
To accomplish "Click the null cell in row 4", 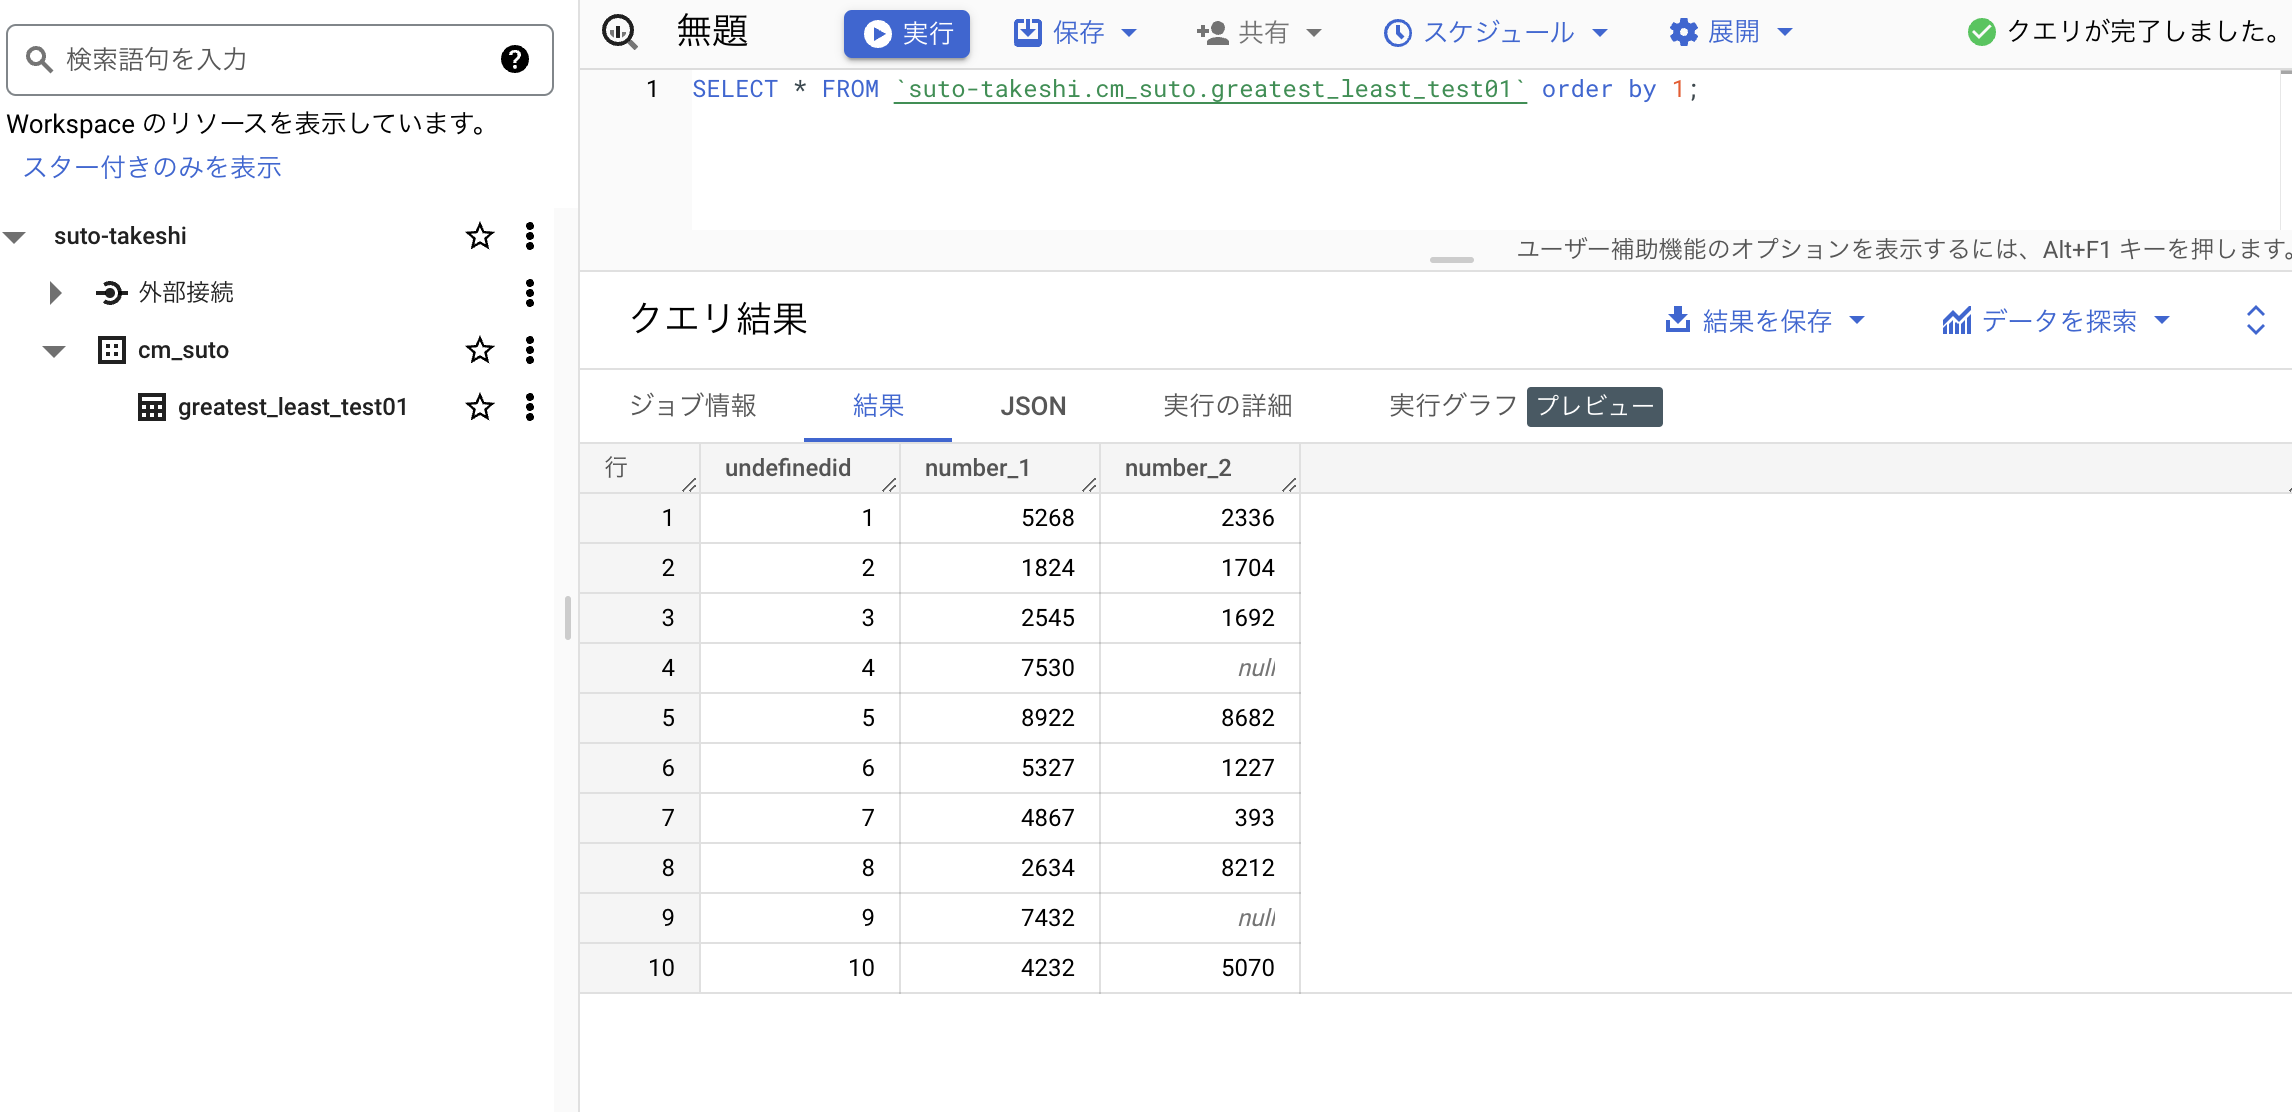I will coord(1200,668).
